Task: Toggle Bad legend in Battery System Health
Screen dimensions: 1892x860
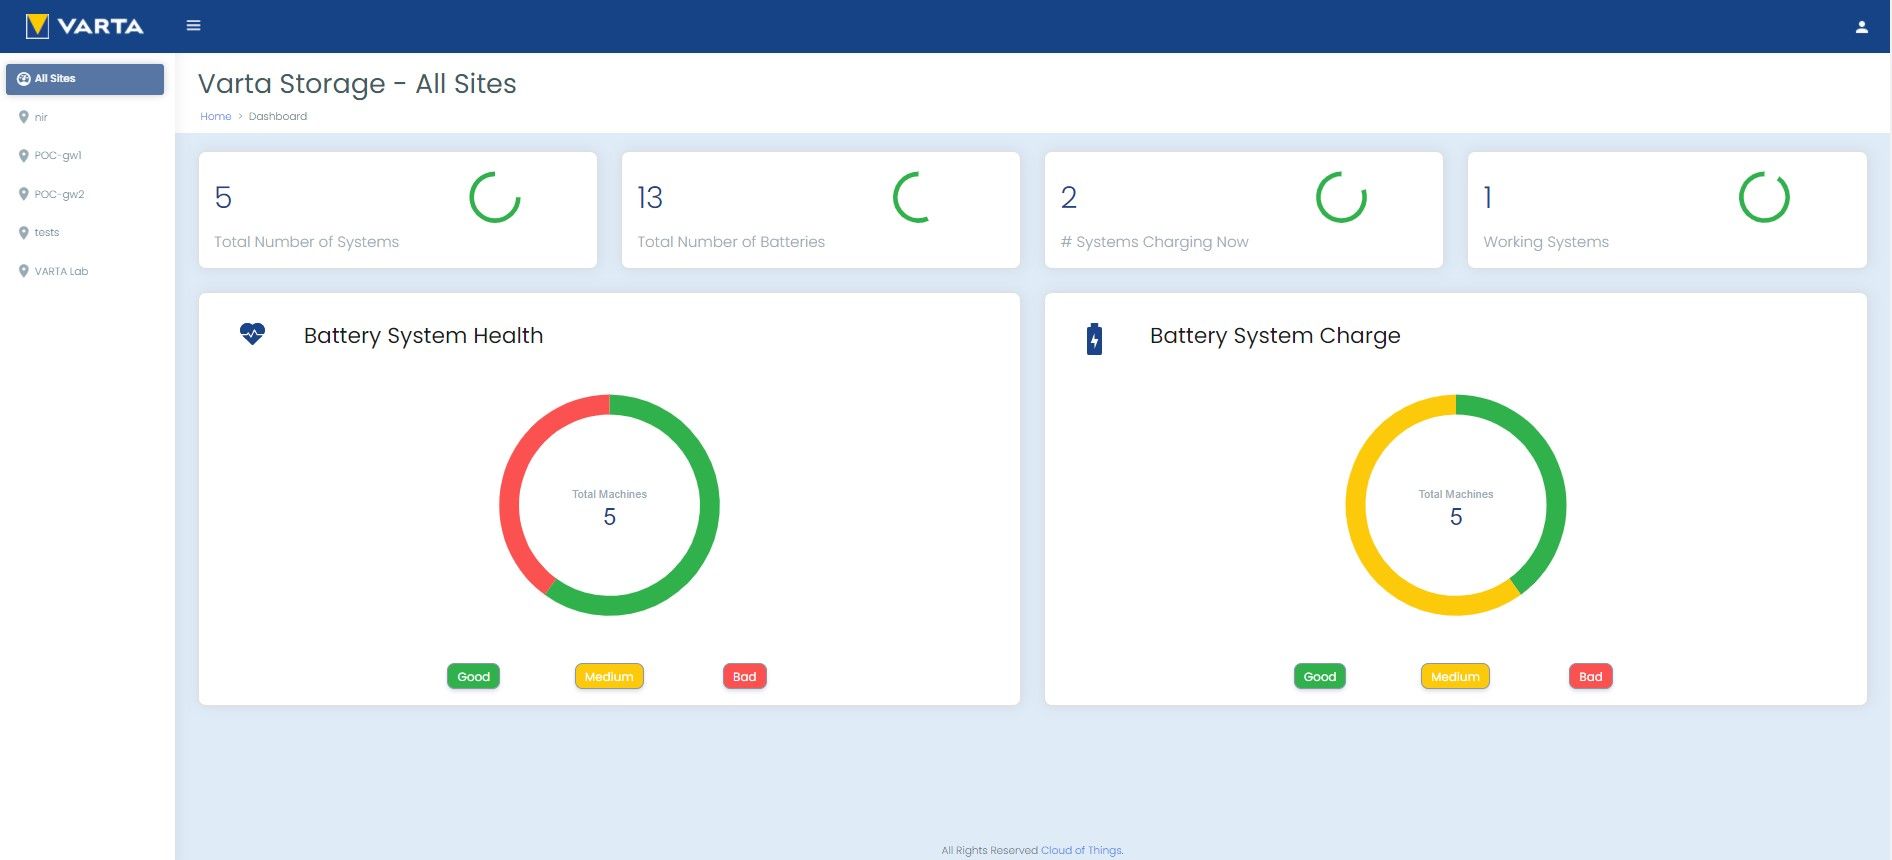Action: pos(744,677)
